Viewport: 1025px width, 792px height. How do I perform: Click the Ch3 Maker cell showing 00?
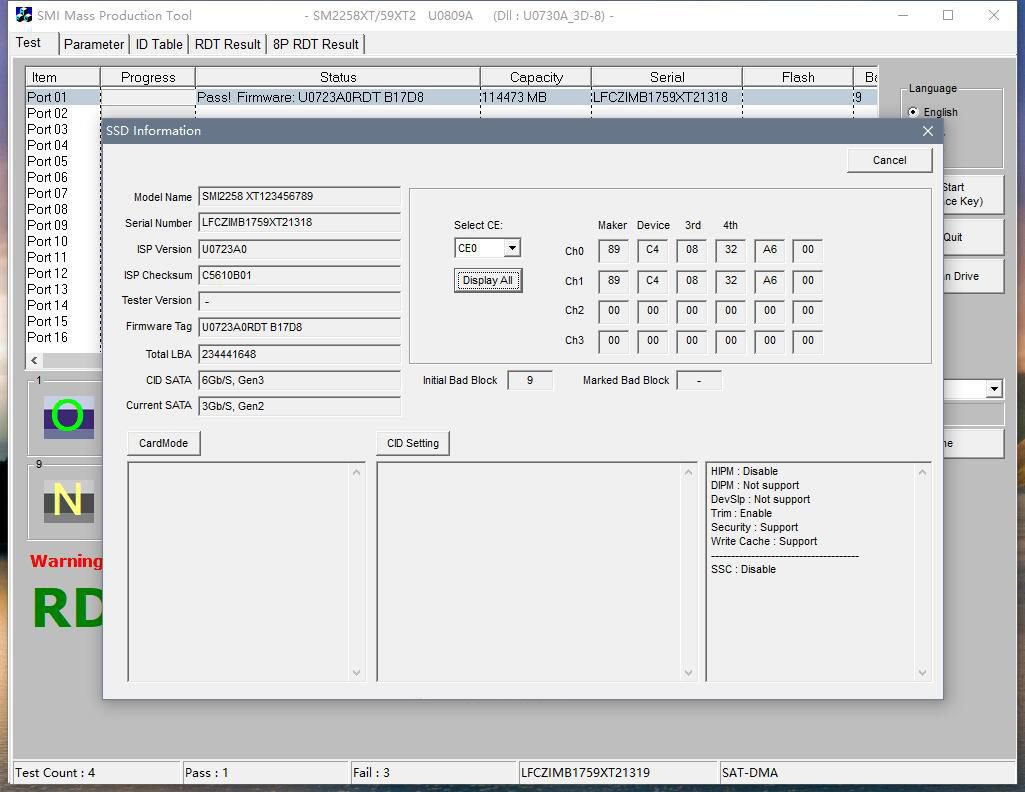tap(613, 341)
